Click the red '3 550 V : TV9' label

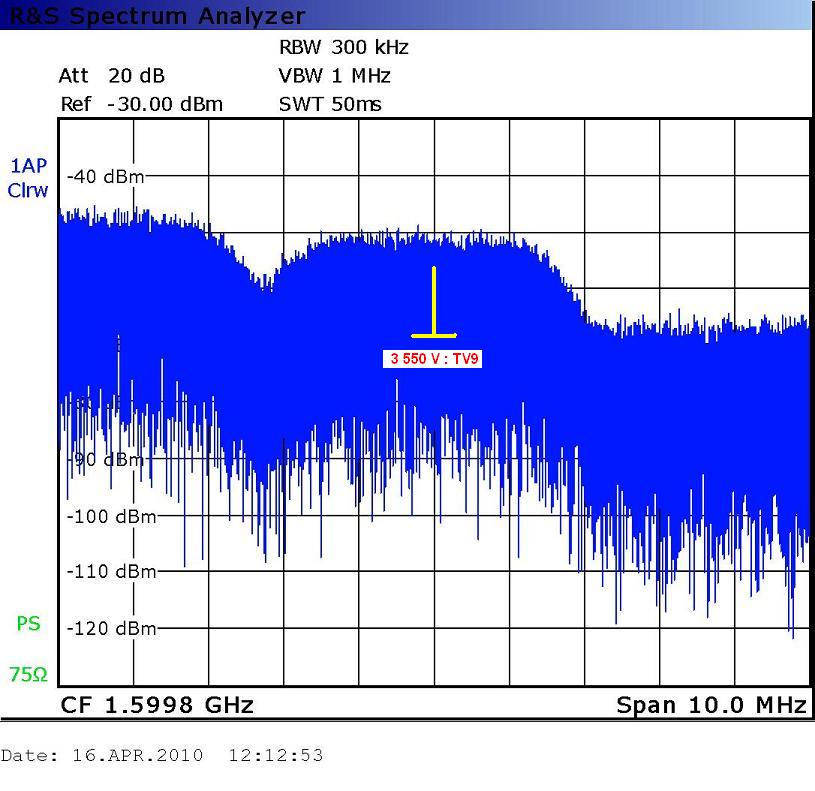coord(433,358)
